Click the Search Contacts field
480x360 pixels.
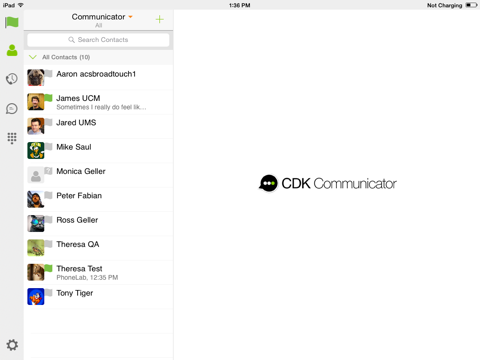(x=98, y=40)
